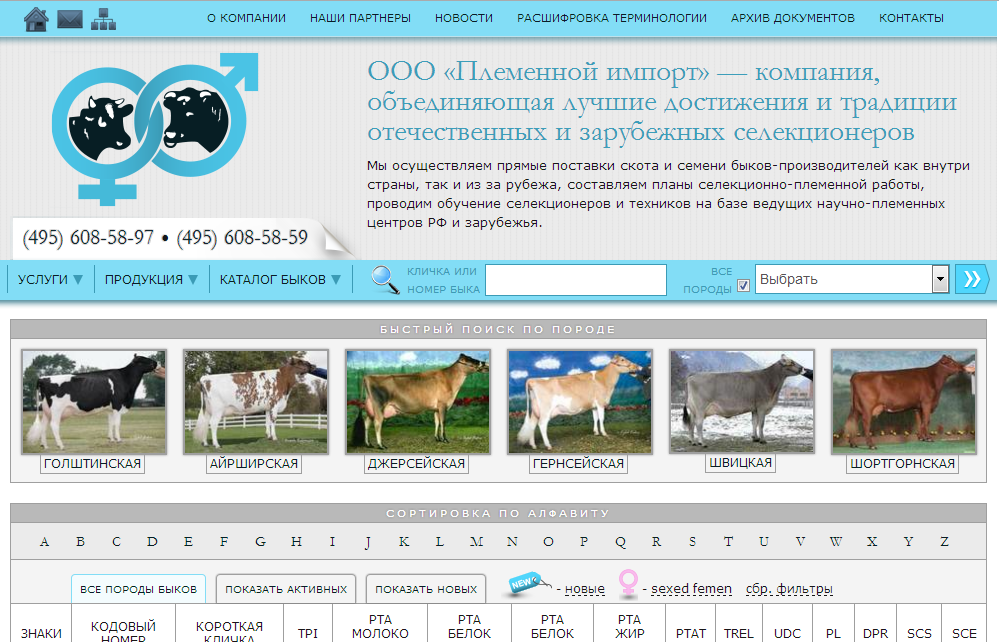This screenshot has width=999, height=642.
Task: Click the sexed femen filter link
Action: click(691, 589)
